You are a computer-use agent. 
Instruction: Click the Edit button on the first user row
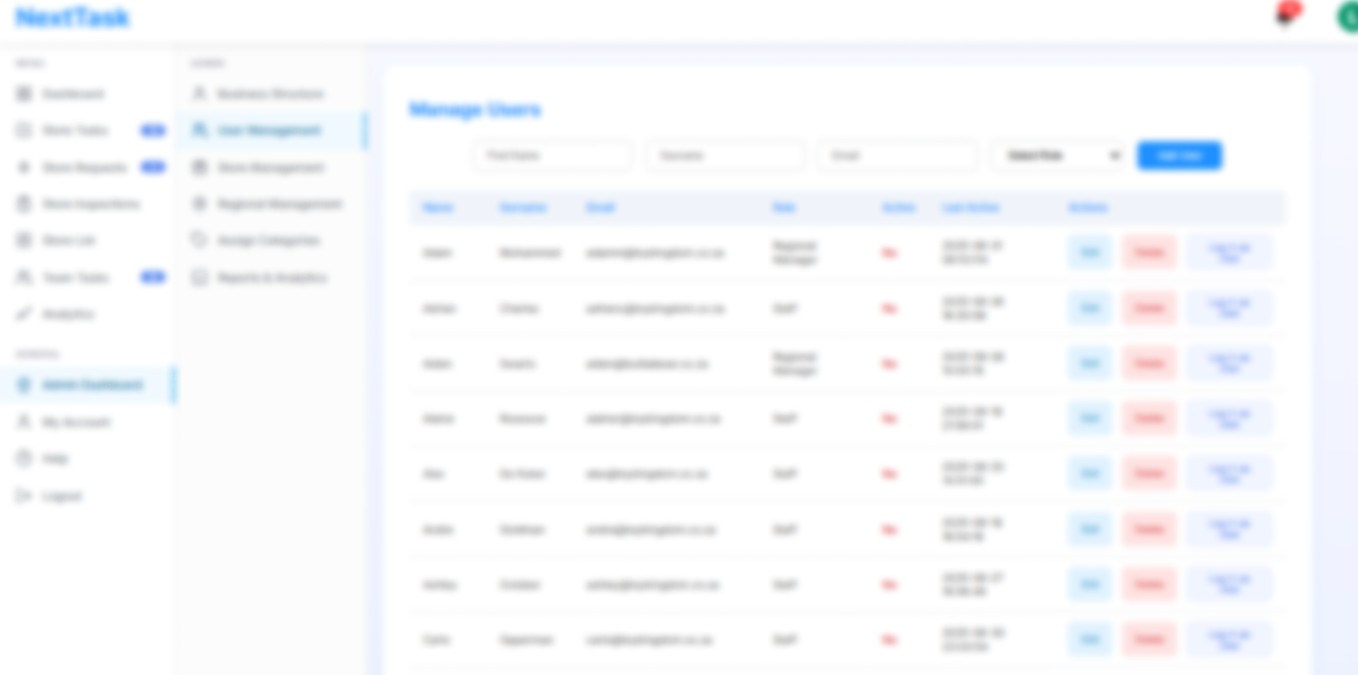[x=1089, y=252]
